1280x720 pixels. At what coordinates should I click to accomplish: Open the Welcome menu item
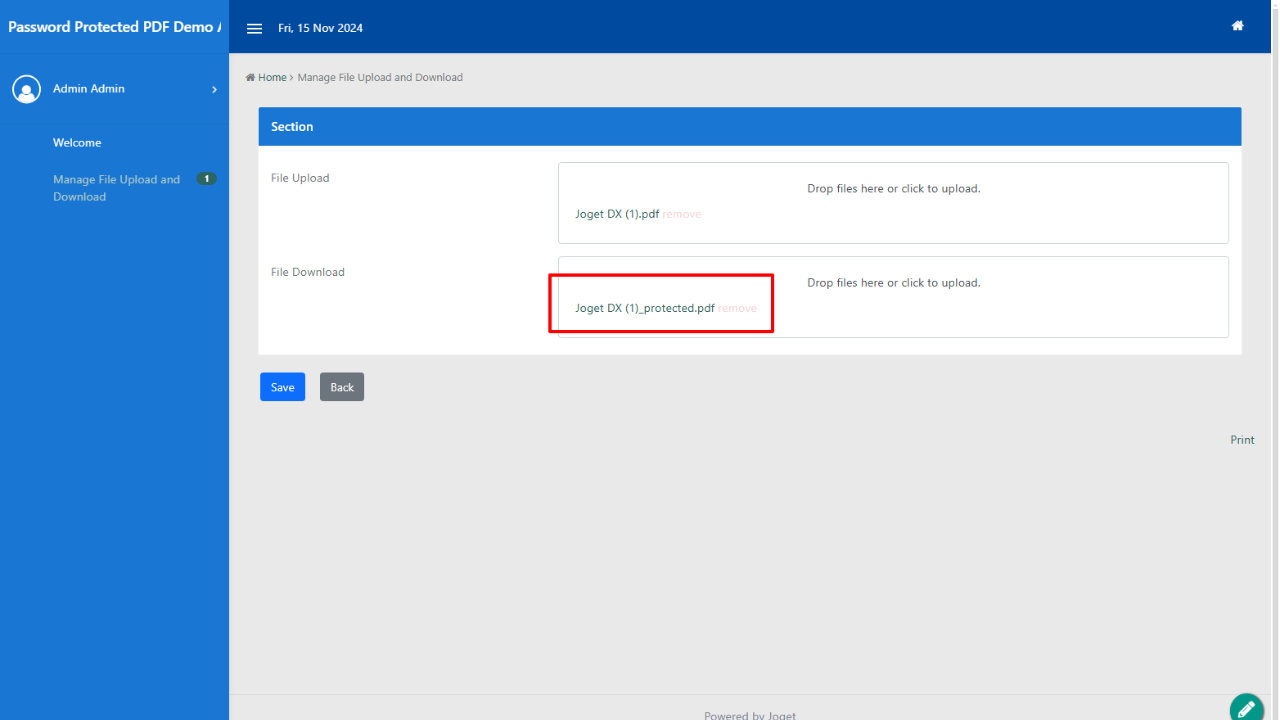click(x=77, y=143)
